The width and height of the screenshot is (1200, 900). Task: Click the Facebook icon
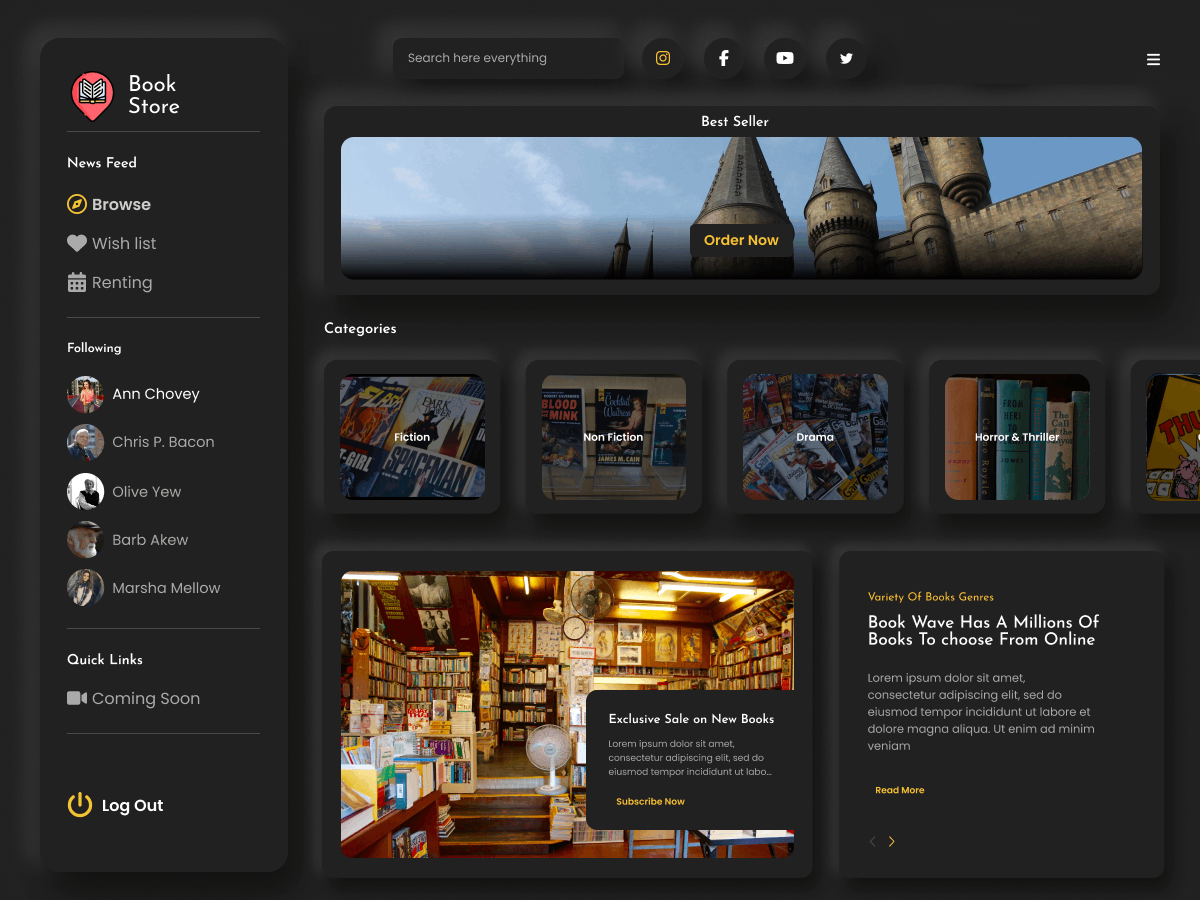click(723, 58)
